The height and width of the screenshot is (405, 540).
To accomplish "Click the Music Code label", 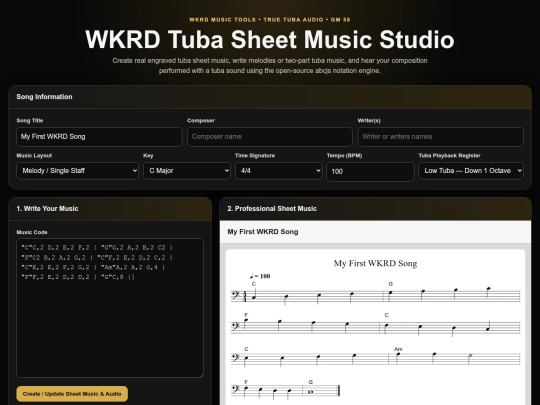I will click(x=32, y=232).
